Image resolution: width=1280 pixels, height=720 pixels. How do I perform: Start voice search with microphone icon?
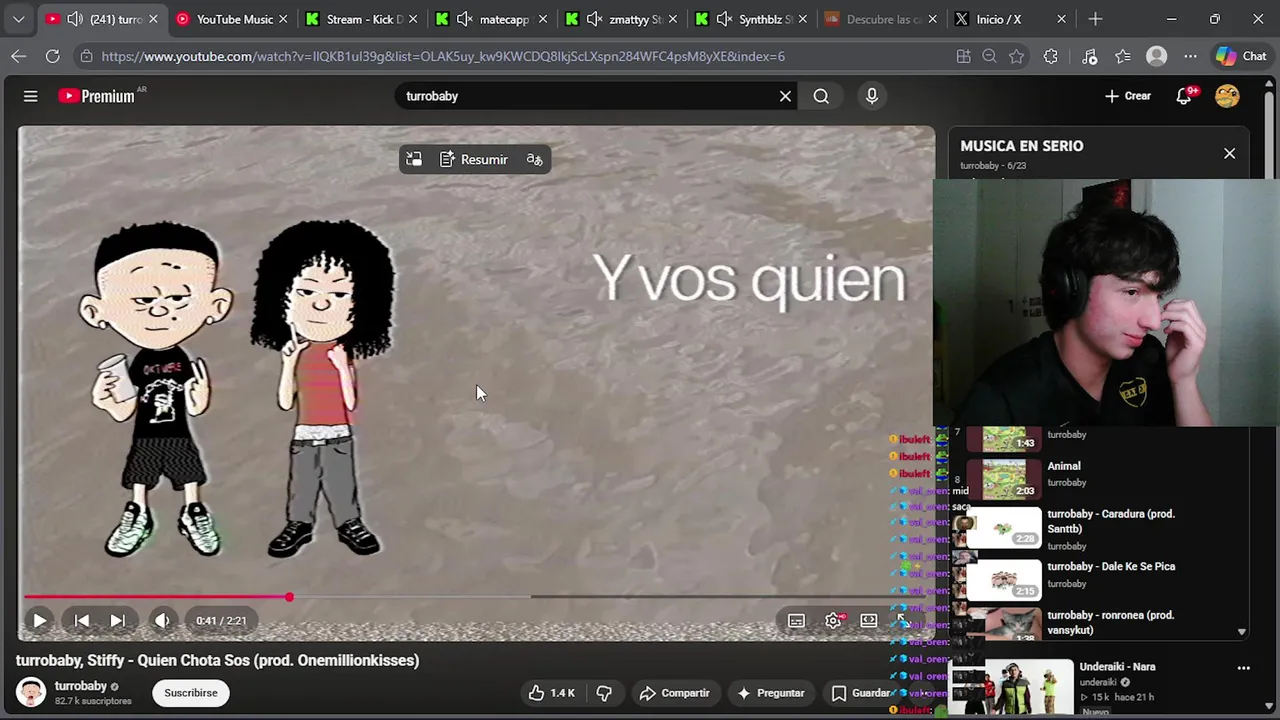point(872,96)
